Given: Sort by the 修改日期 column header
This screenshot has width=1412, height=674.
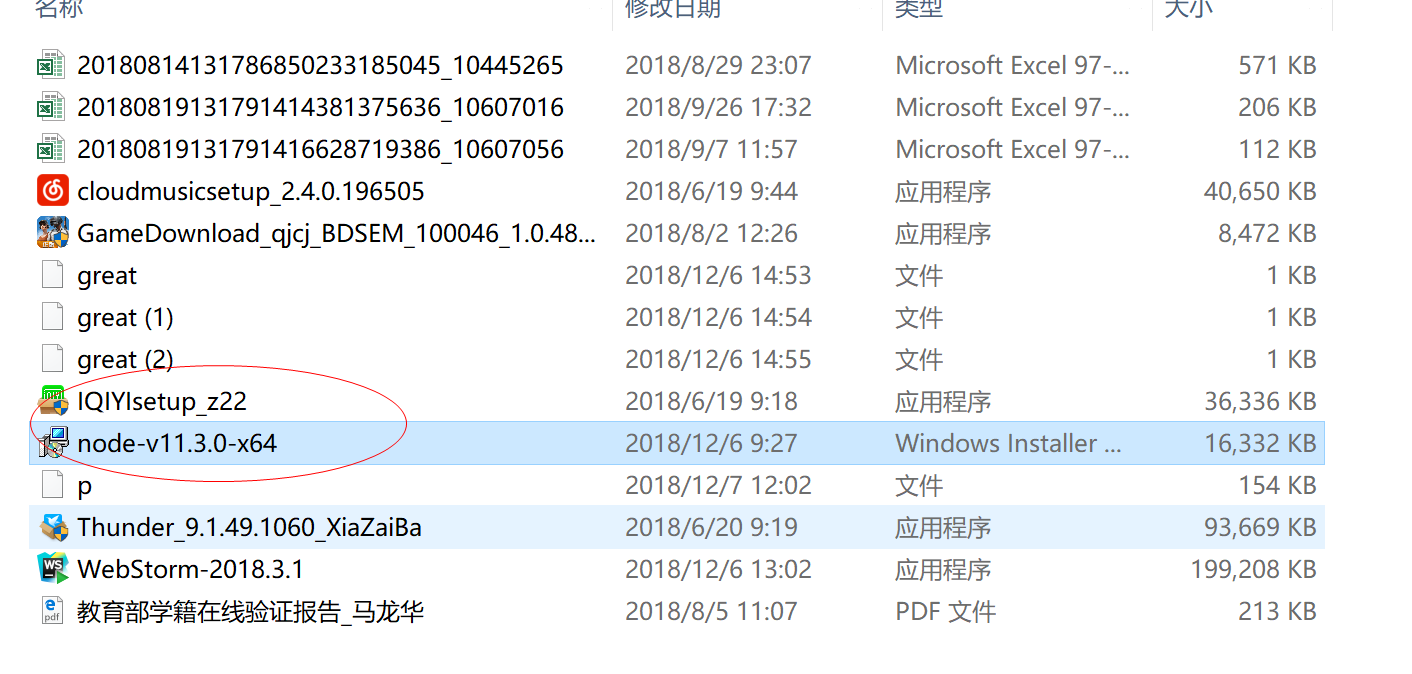Looking at the screenshot, I should tap(673, 9).
